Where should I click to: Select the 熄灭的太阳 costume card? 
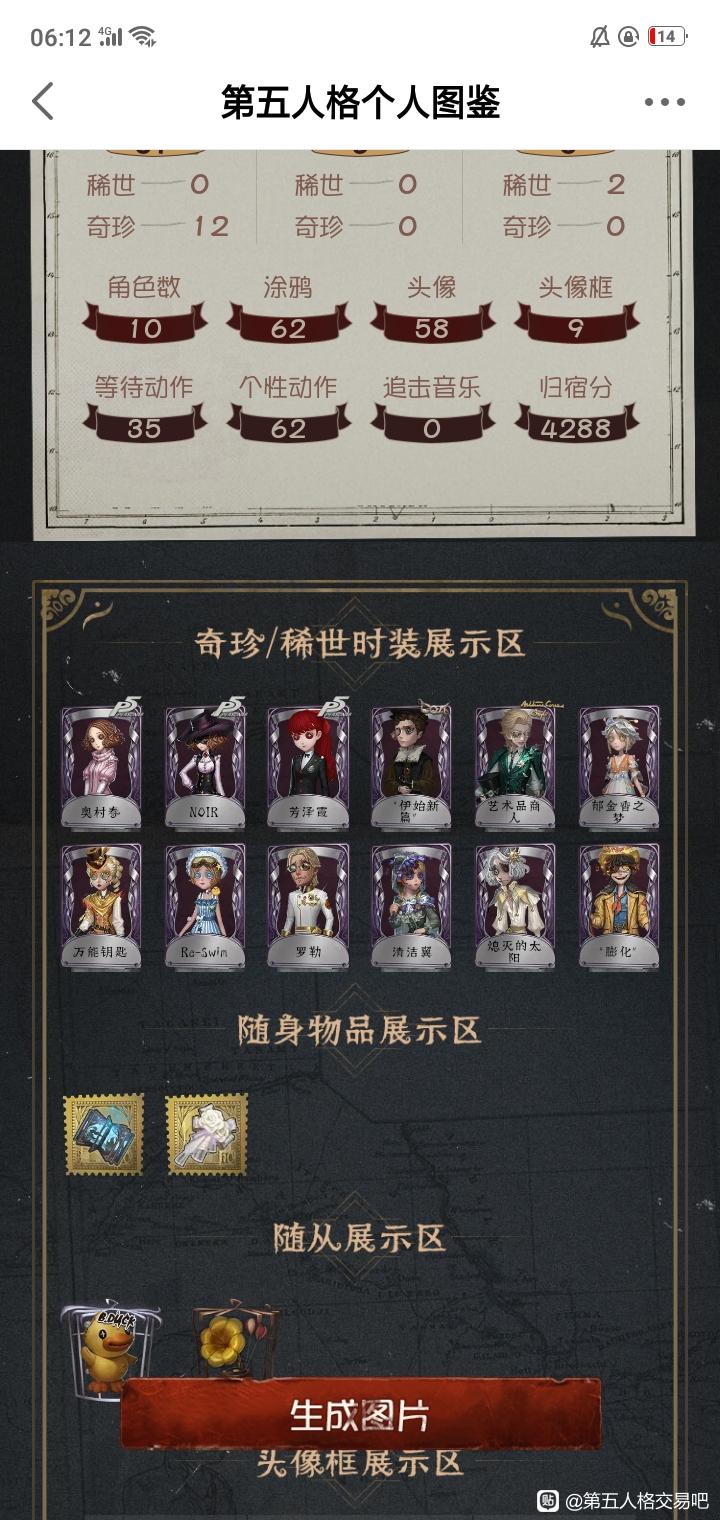[515, 906]
